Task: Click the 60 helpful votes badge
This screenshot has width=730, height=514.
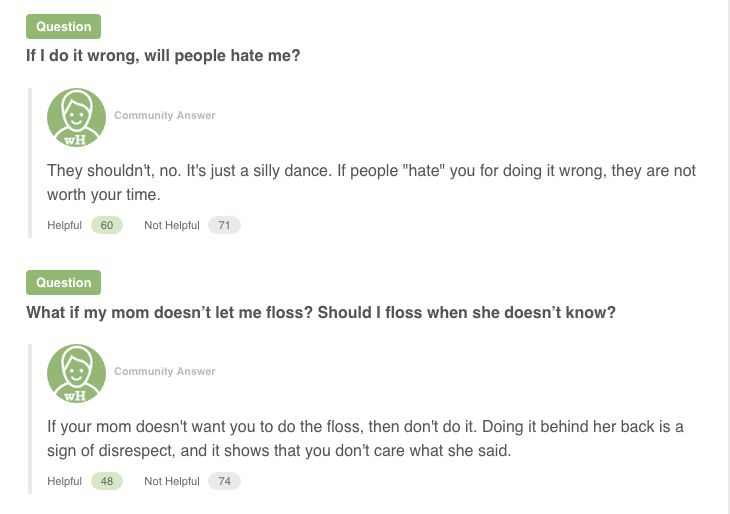Action: tap(106, 225)
